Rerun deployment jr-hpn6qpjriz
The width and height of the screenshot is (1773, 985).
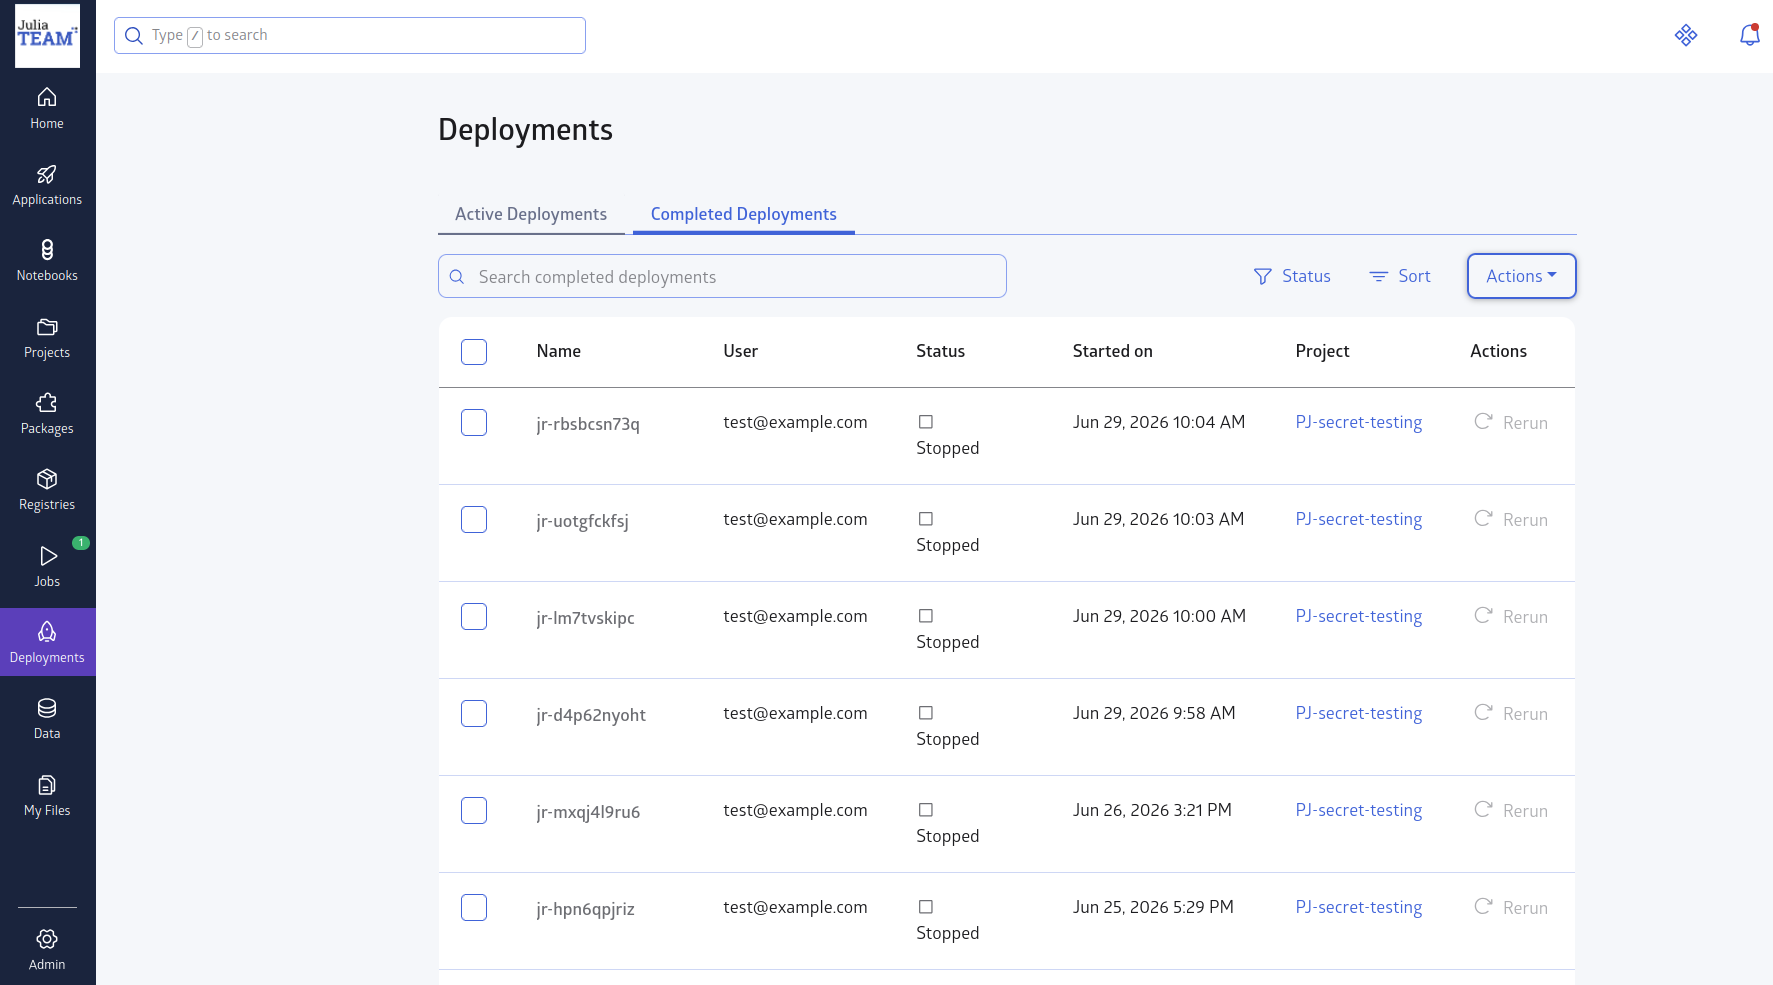(x=1511, y=908)
